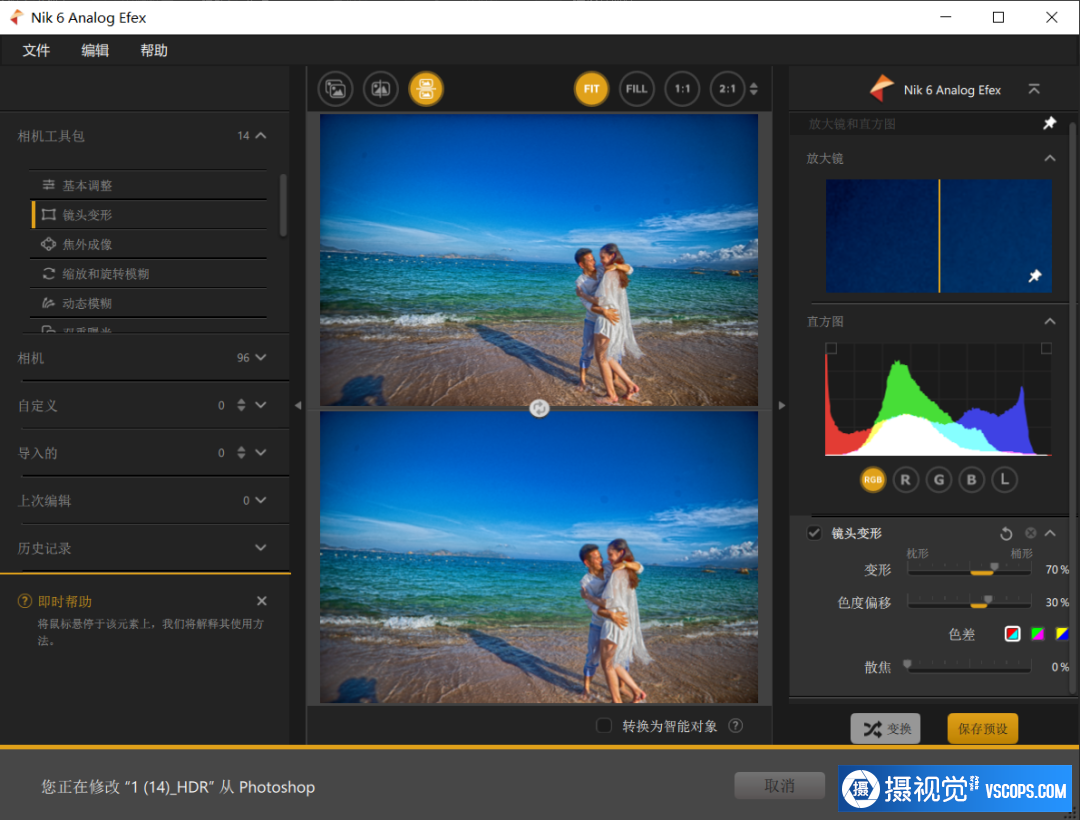Screen dimensions: 1080x820
Task: Swap the before and after preview positions
Action: click(539, 408)
